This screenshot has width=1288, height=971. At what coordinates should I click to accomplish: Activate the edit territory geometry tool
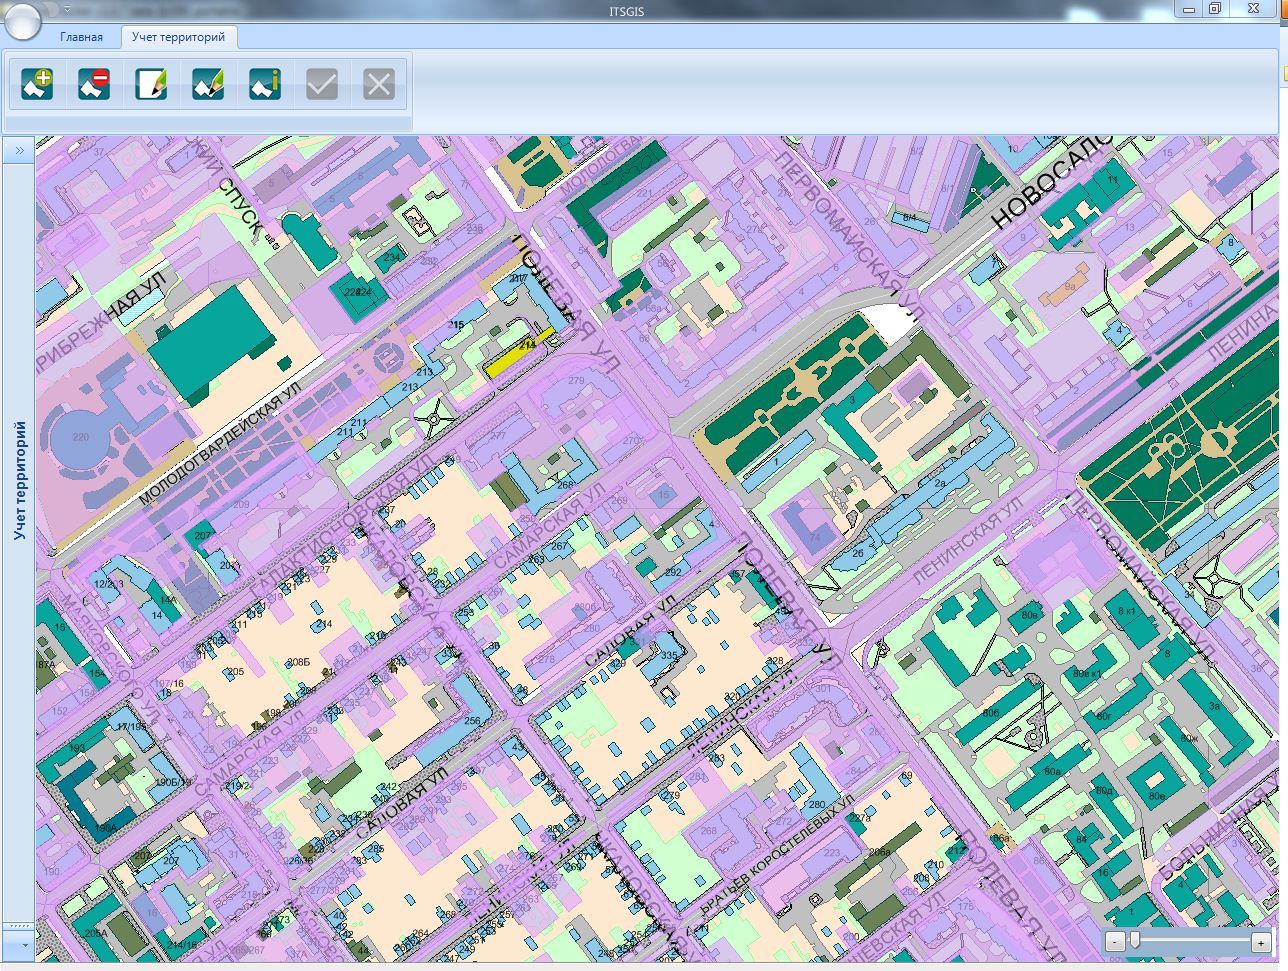tap(208, 84)
